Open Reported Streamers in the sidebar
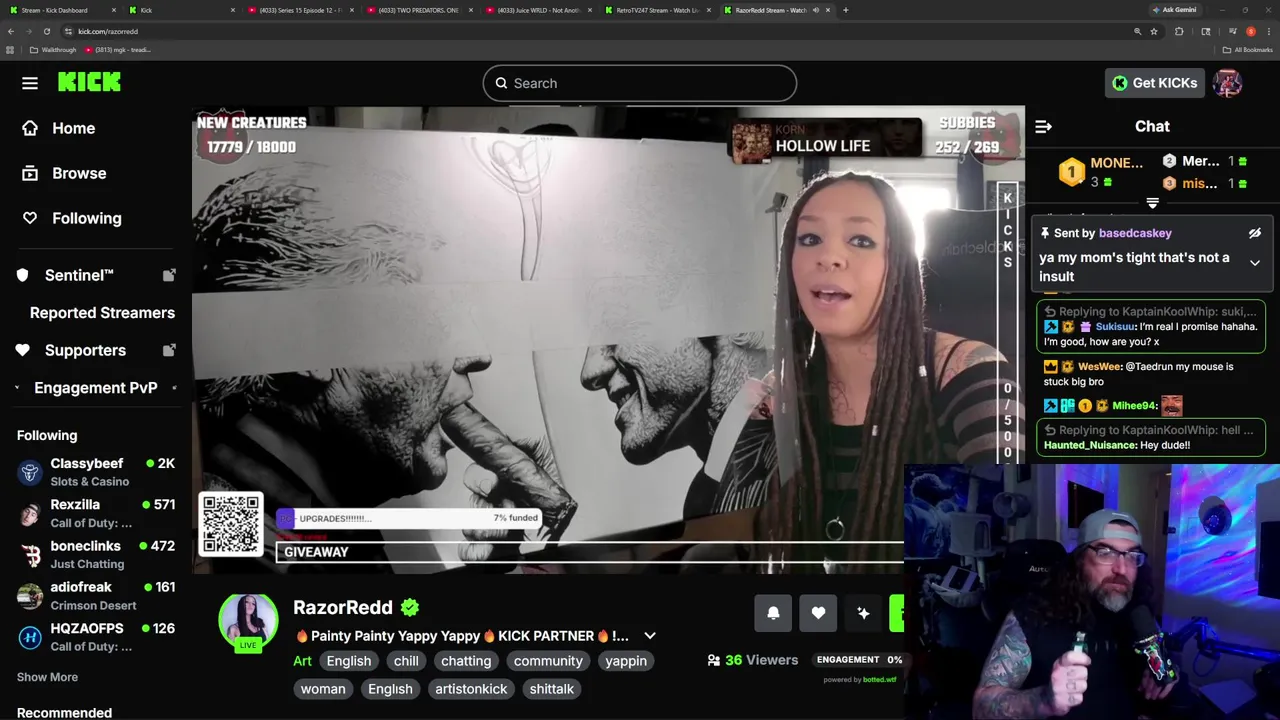The image size is (1280, 720). (102, 313)
